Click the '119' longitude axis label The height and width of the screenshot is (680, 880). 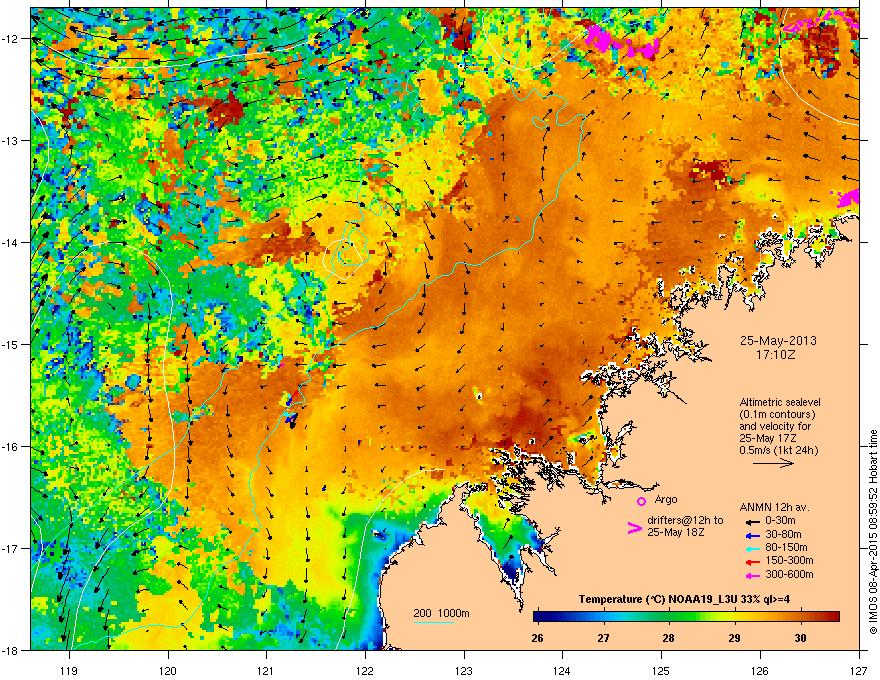(69, 671)
